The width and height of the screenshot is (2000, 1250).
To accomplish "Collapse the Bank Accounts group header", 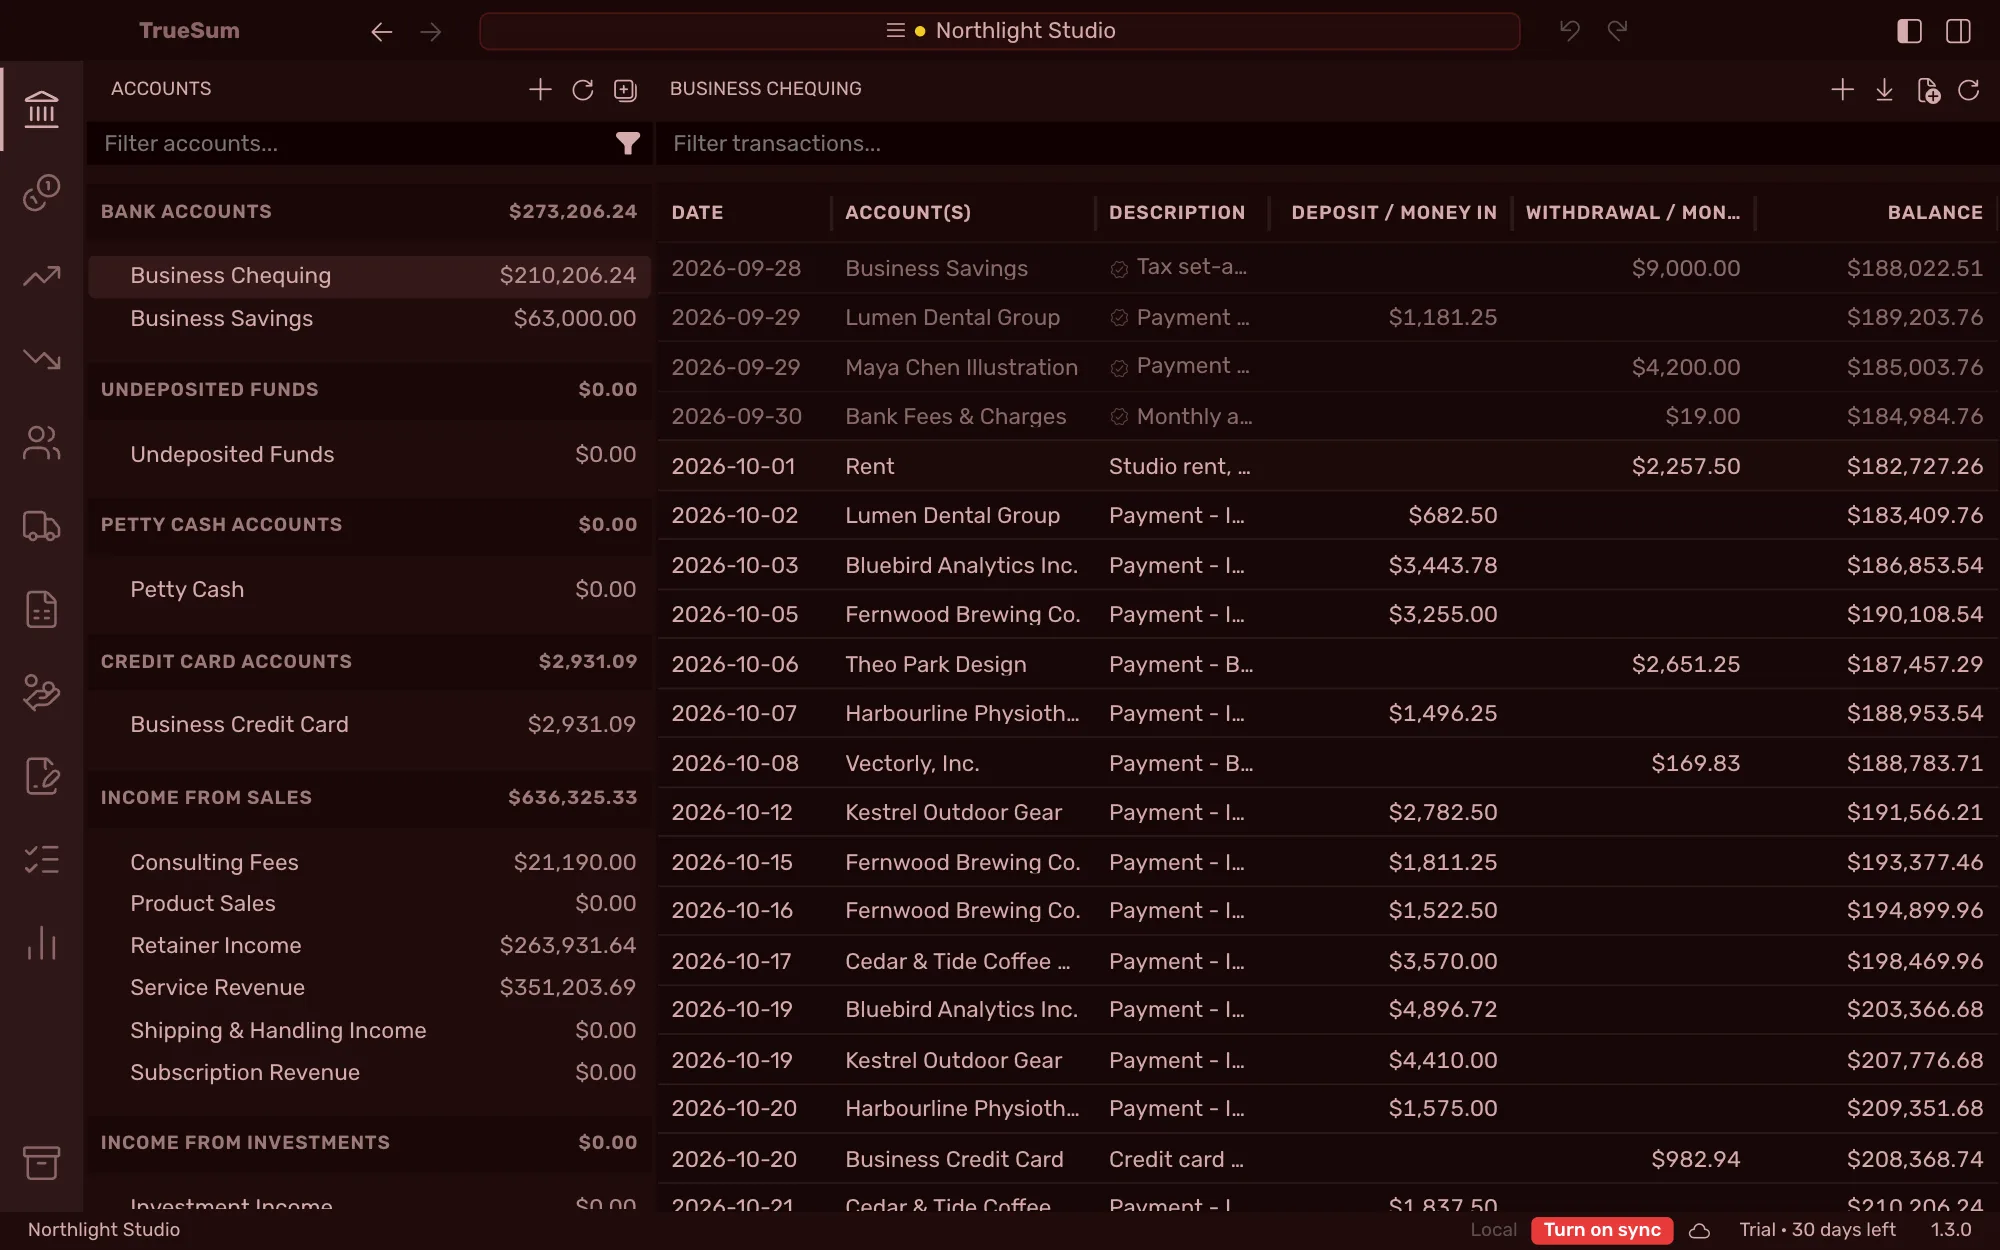I will [369, 212].
